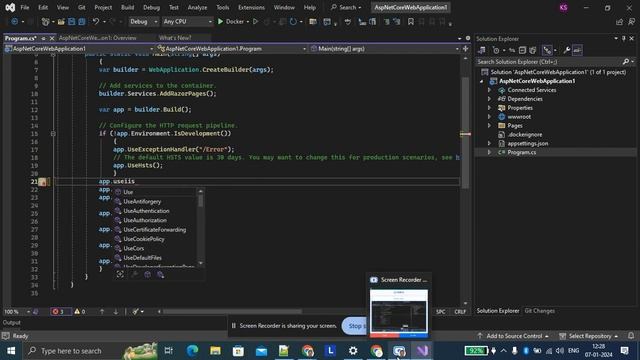Select UseCookiePolicy in the IntelliSense list
This screenshot has width=640, height=360.
[144, 239]
